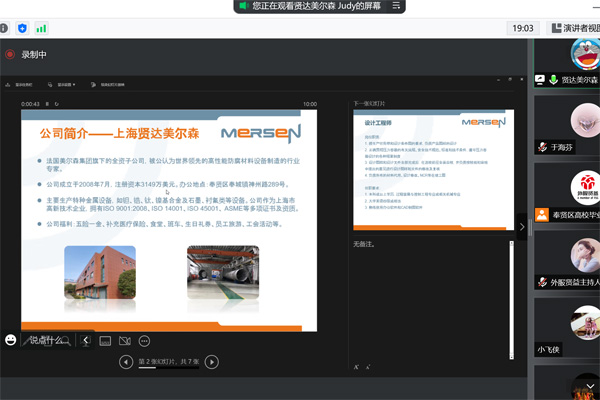Select the 外服贤益主持人 participant avatar

click(585, 255)
